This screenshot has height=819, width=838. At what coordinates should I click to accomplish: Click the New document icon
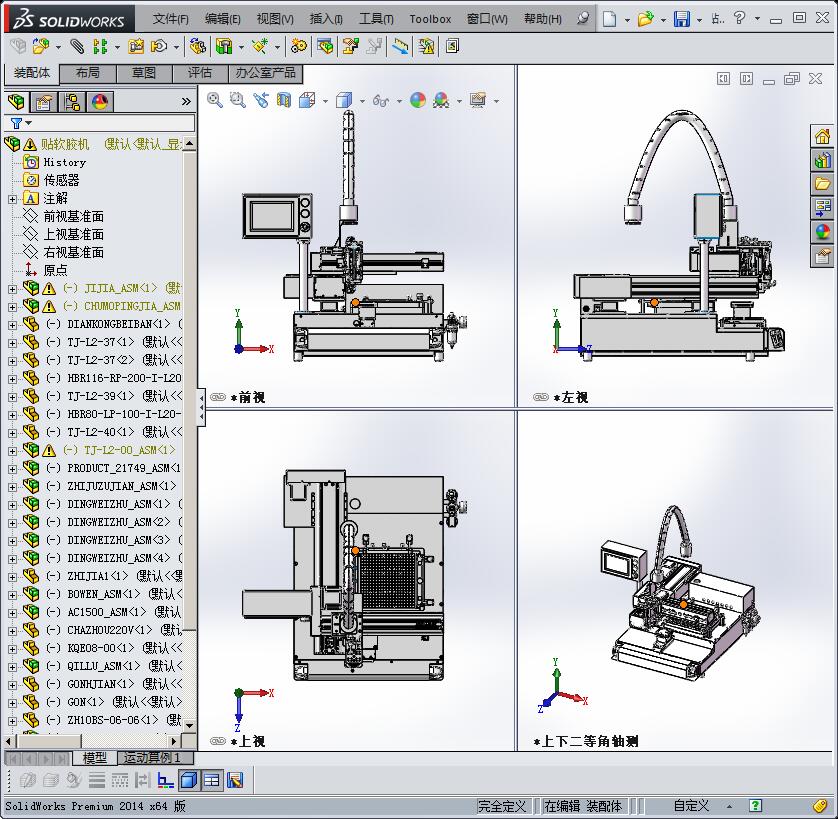pyautogui.click(x=609, y=19)
